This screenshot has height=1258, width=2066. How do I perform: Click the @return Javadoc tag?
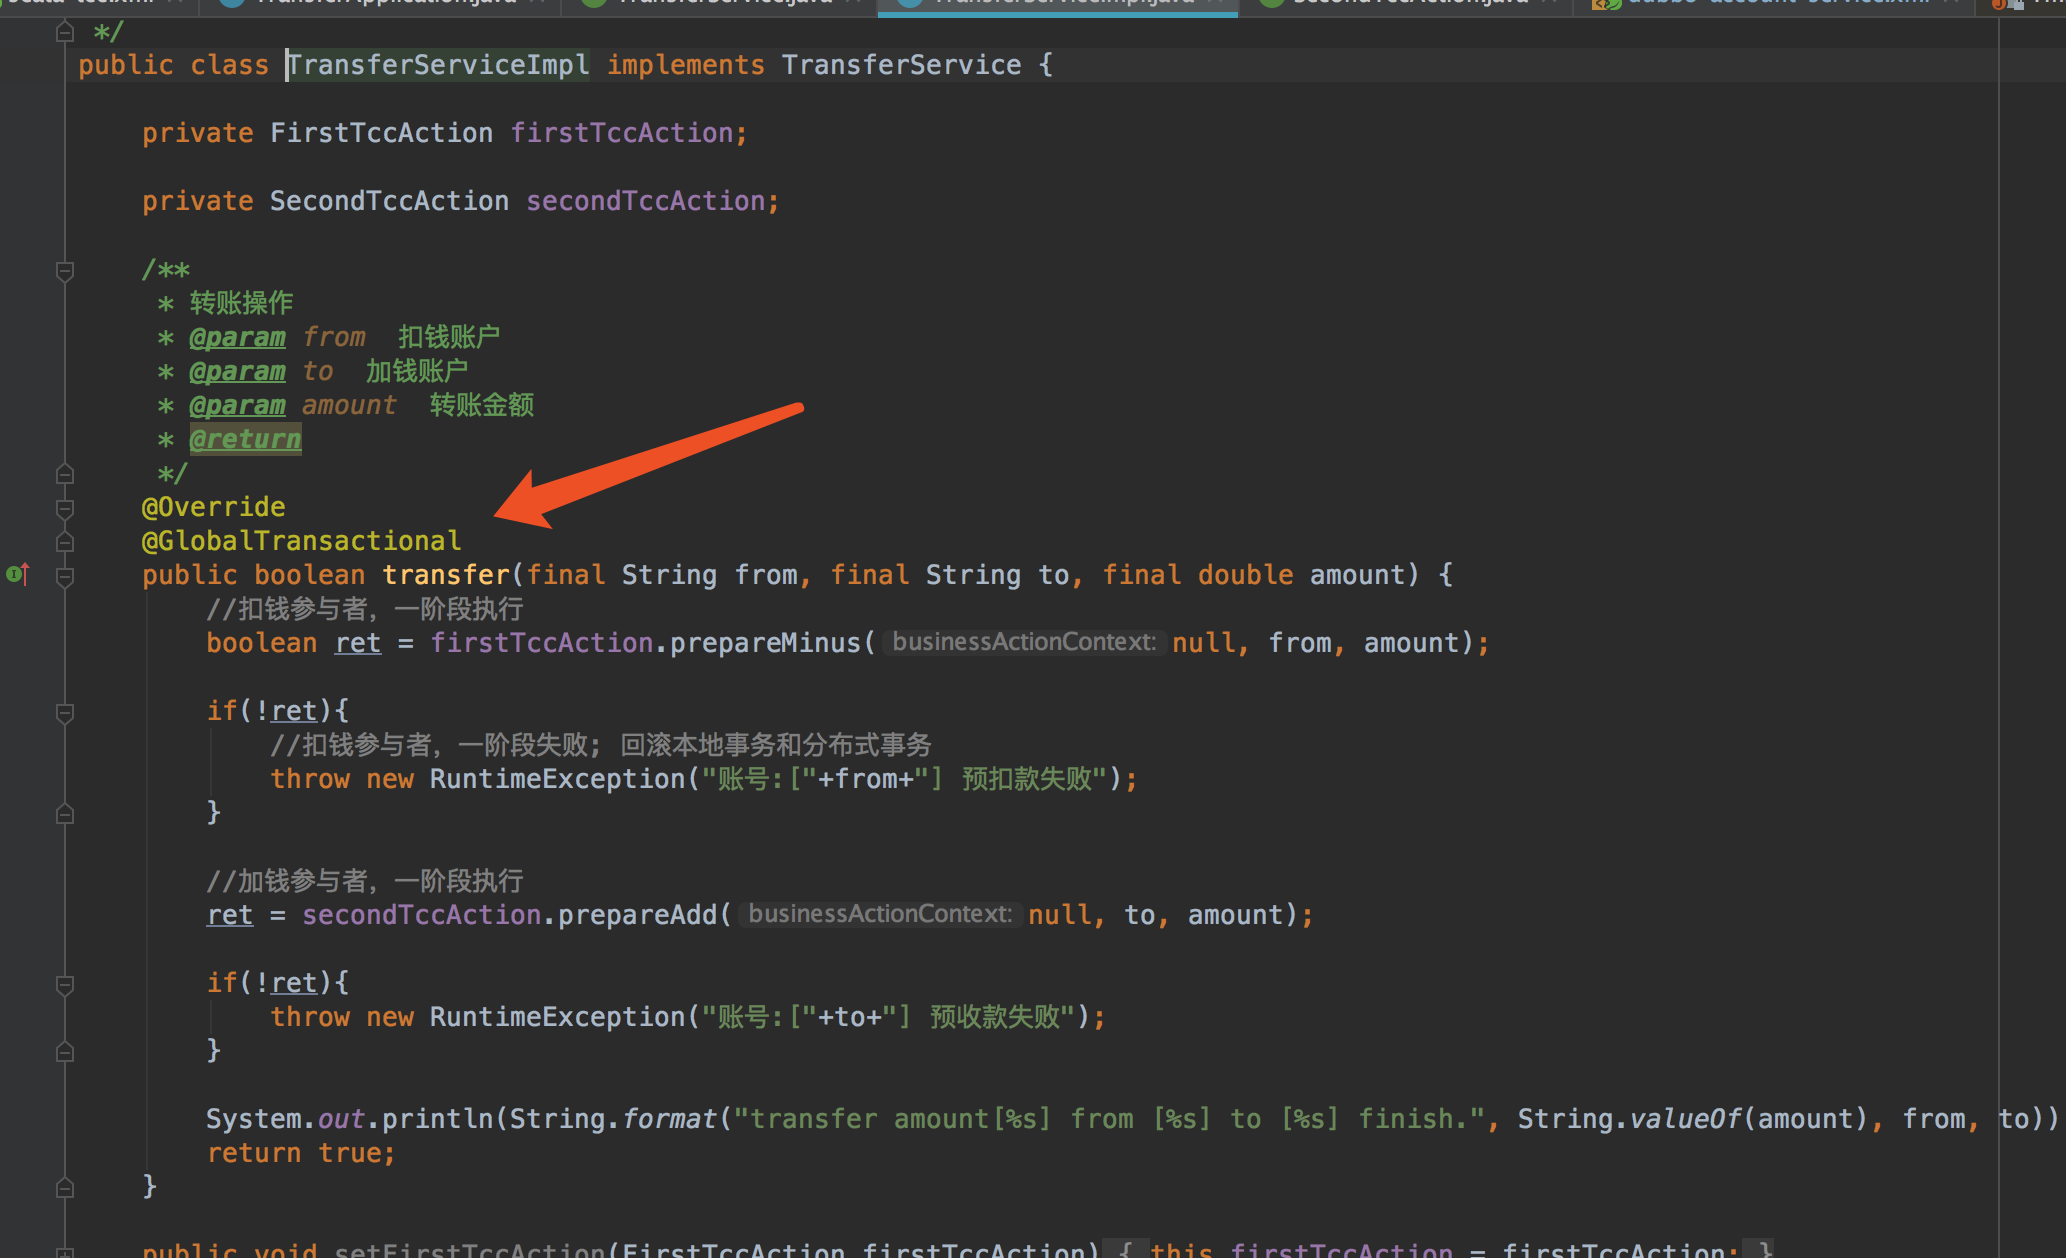click(x=245, y=439)
